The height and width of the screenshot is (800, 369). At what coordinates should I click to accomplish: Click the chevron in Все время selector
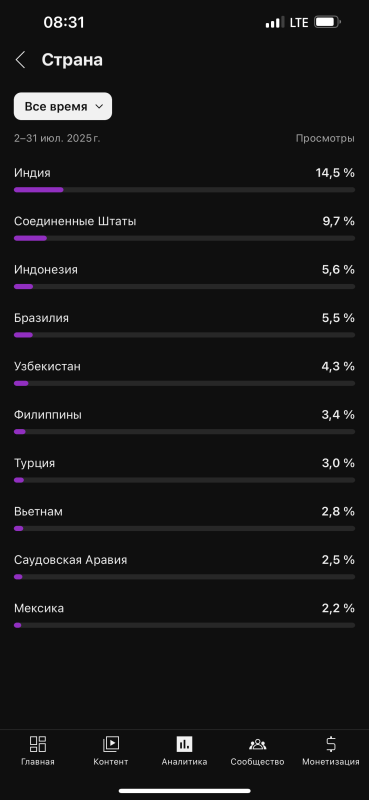[100, 107]
